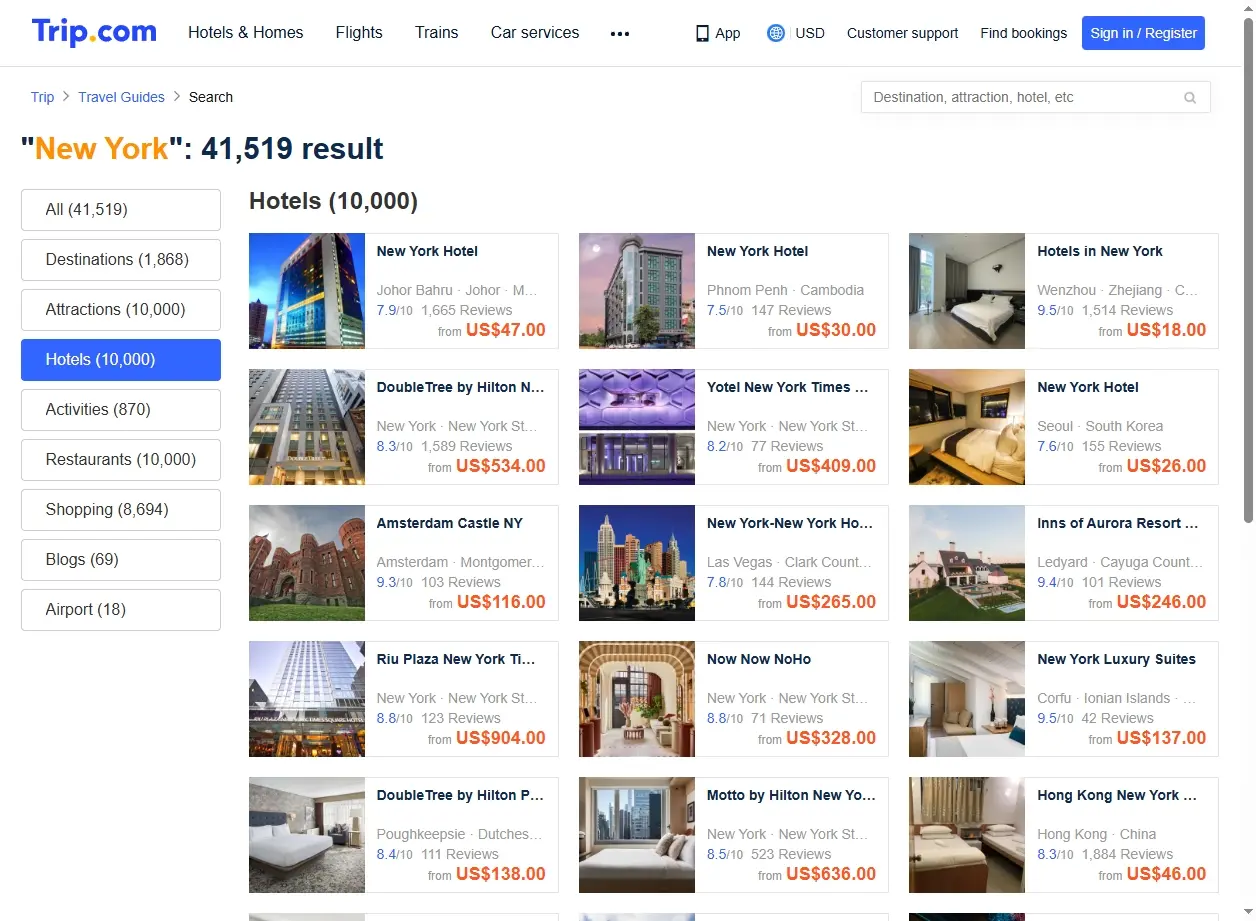This screenshot has width=1256, height=921.
Task: Click the US$18.00 price
Action: coord(1166,330)
